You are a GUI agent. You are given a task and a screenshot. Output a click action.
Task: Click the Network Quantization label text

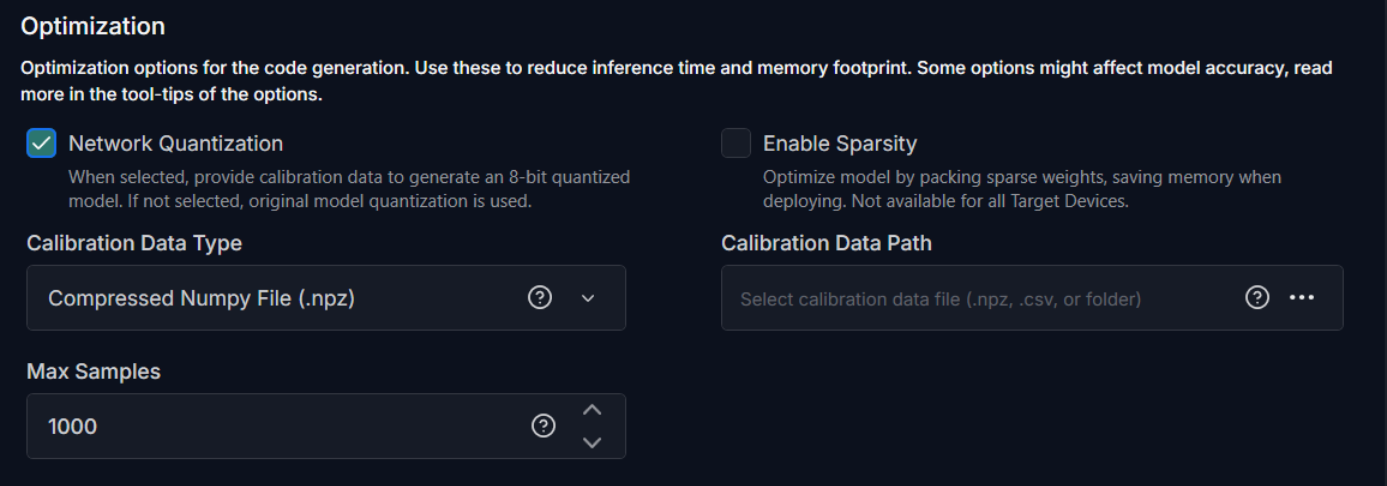pyautogui.click(x=176, y=143)
